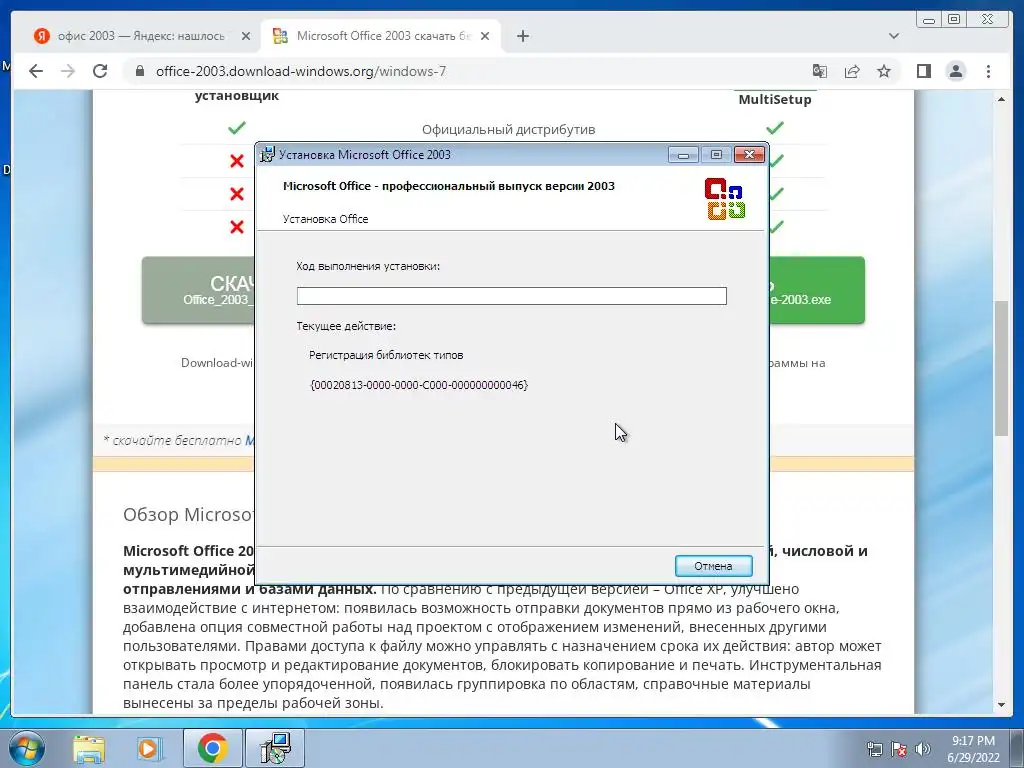Click the MultiSetup column heading
The image size is (1024, 768).
click(x=775, y=99)
